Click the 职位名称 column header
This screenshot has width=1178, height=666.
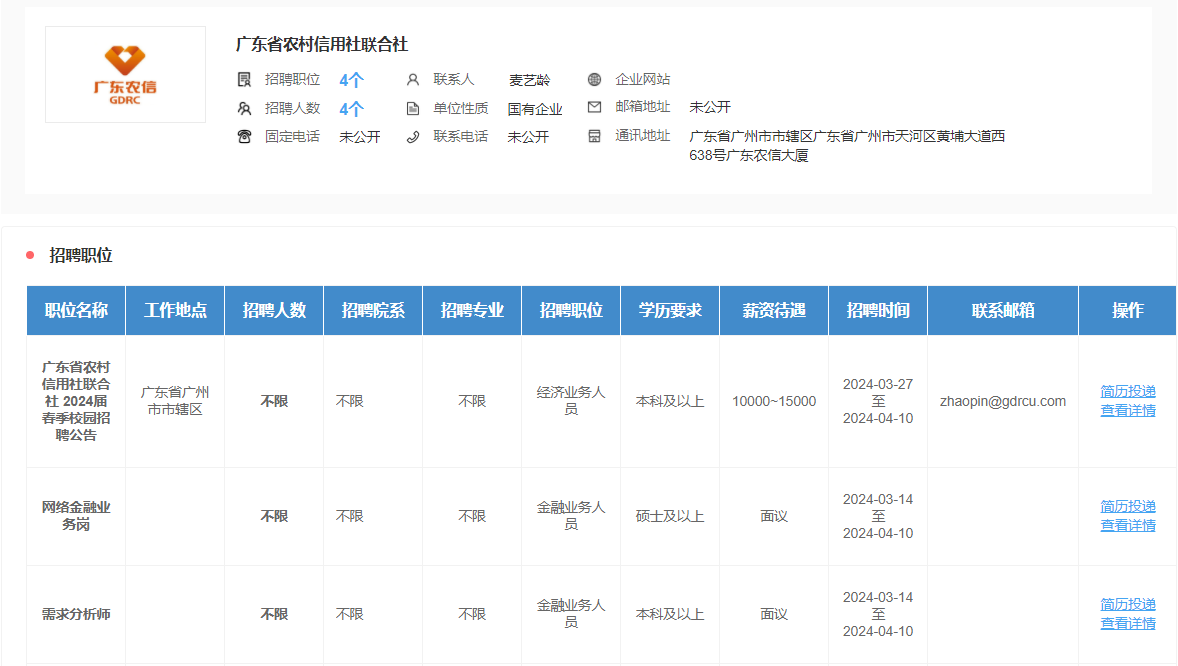coord(76,310)
